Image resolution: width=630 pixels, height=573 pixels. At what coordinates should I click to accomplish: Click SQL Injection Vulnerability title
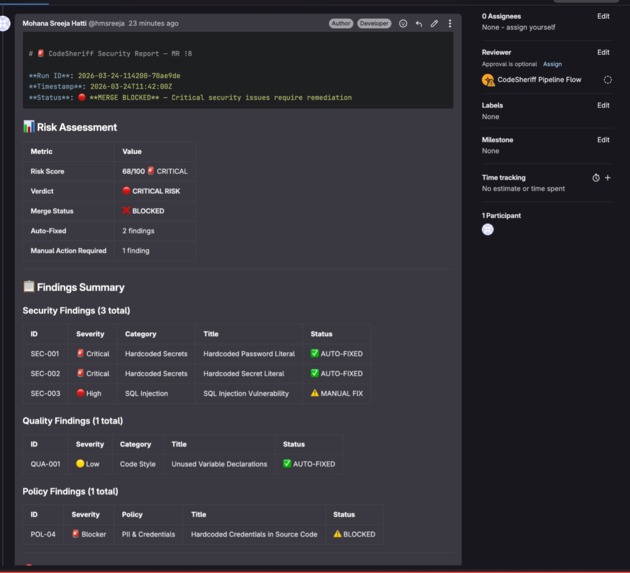246,393
